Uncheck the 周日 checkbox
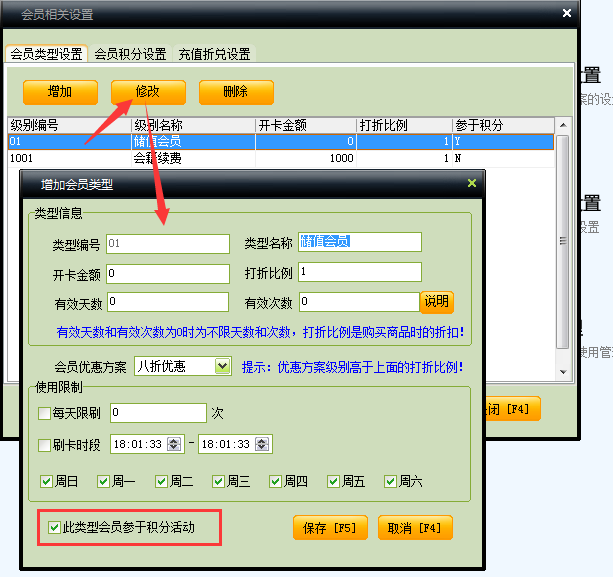Viewport: 613px width, 577px height. coord(47,482)
